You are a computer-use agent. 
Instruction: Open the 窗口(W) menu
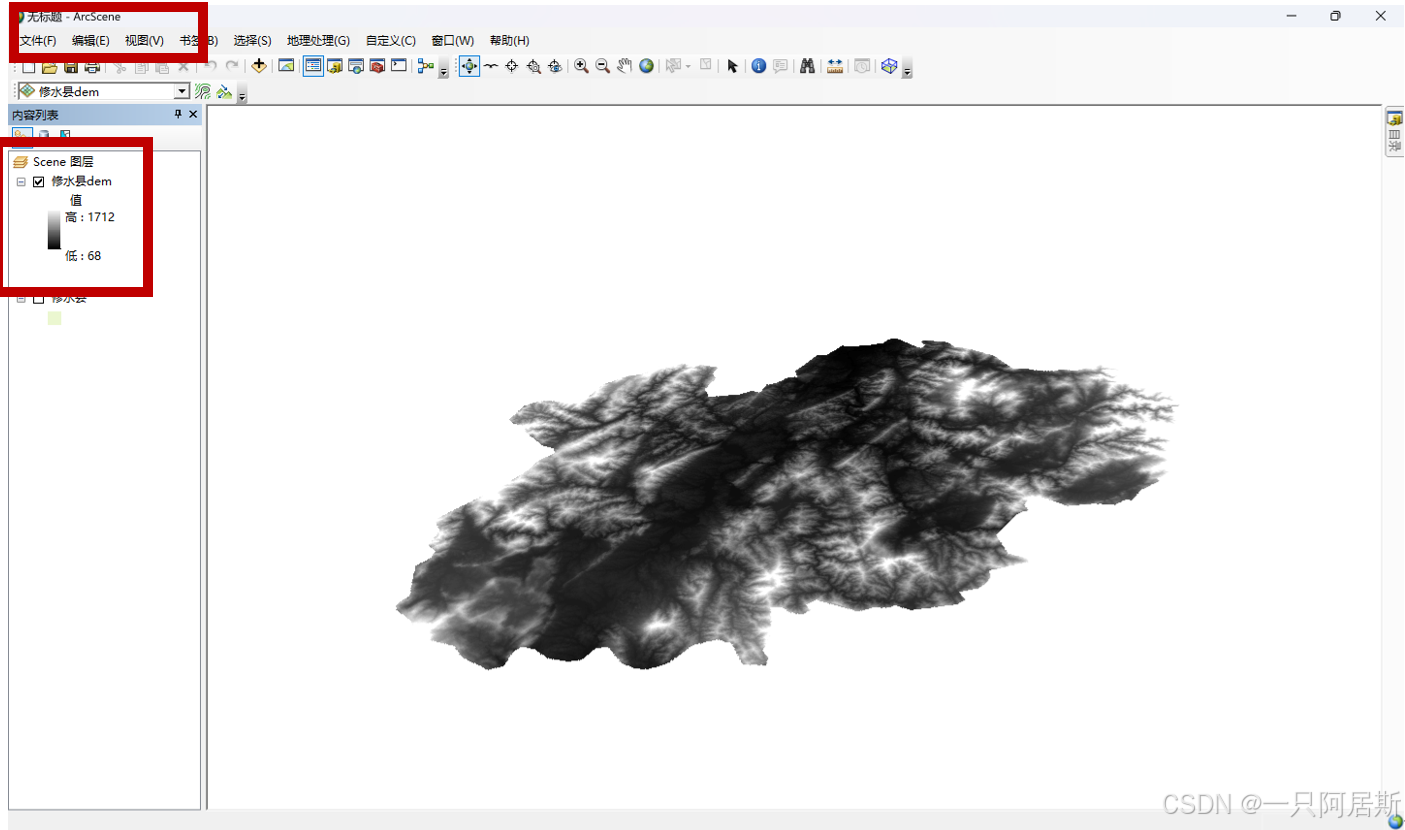(x=452, y=41)
